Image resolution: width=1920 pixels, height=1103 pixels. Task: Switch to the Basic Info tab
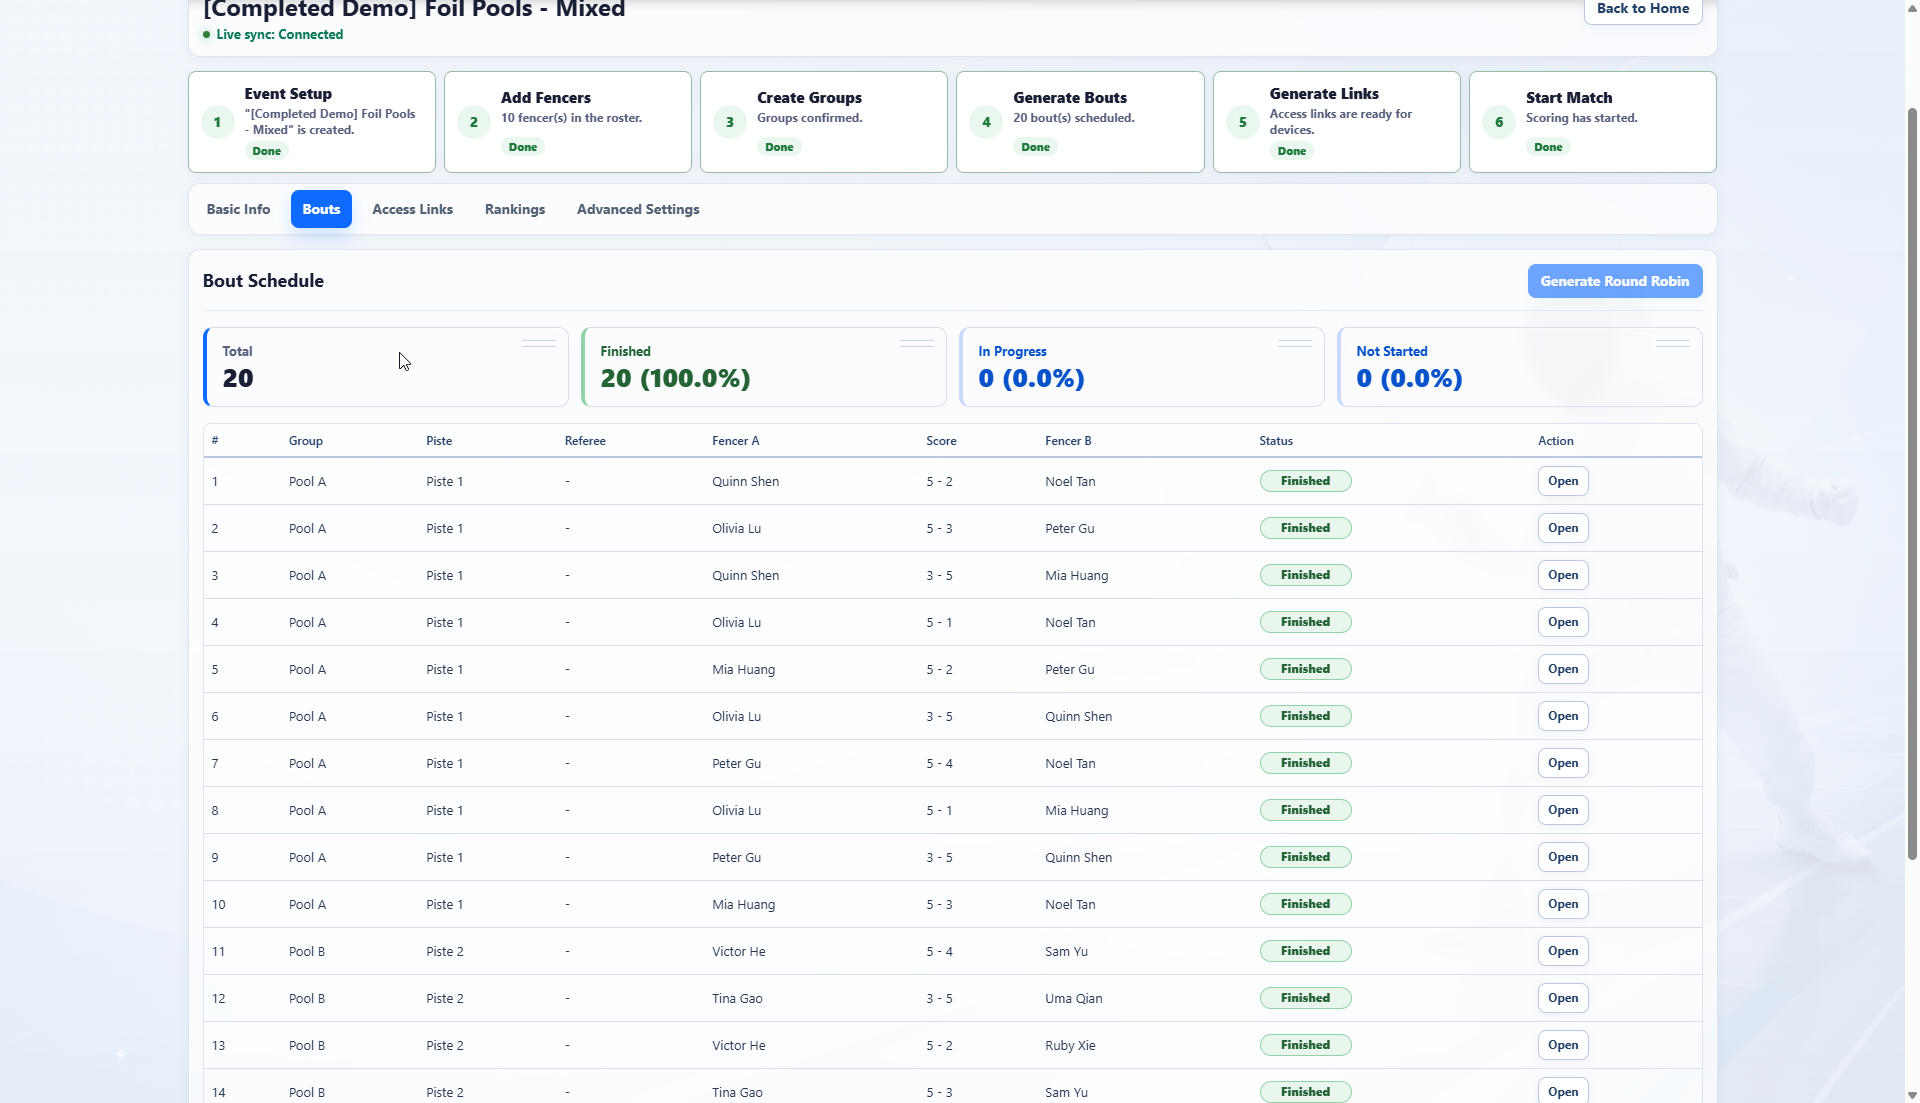(238, 209)
